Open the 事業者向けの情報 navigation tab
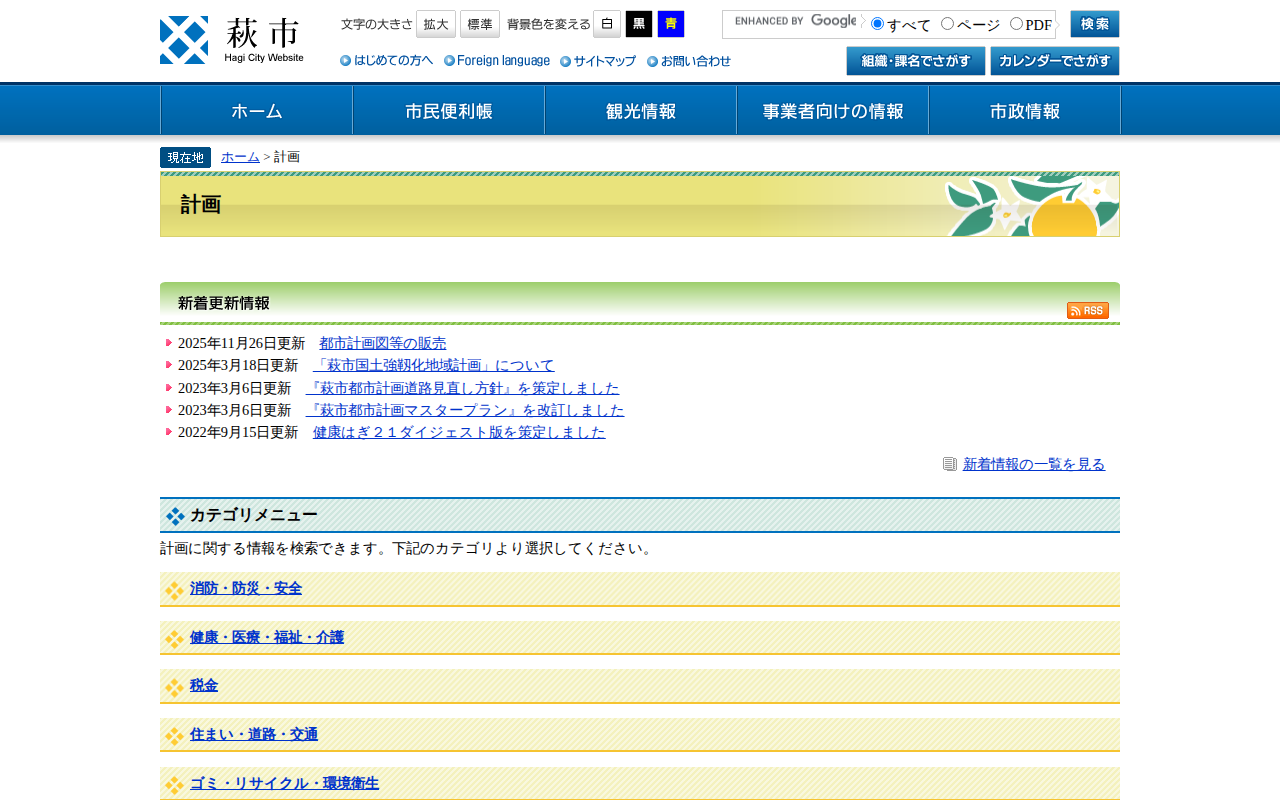 (x=832, y=110)
